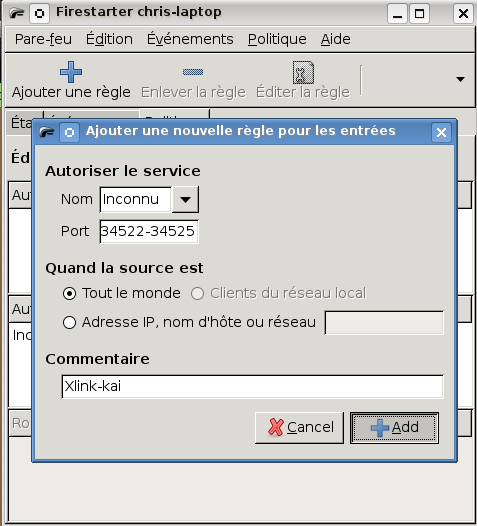Choose the Adresse IP, nom d'hôte ou réseau option
The width and height of the screenshot is (477, 526).
coord(69,323)
